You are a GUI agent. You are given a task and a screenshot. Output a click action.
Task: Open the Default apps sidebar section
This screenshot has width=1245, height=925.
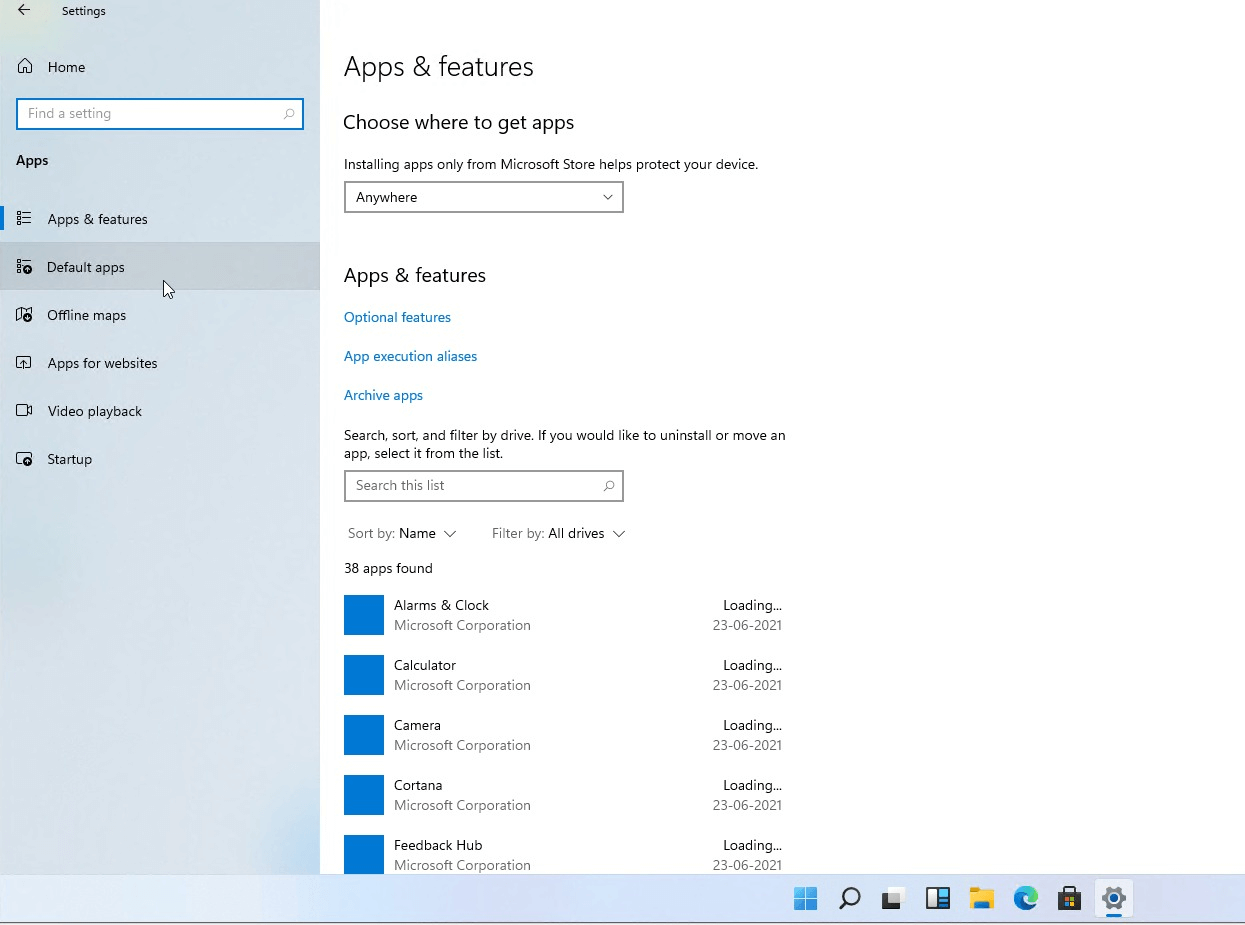click(85, 267)
